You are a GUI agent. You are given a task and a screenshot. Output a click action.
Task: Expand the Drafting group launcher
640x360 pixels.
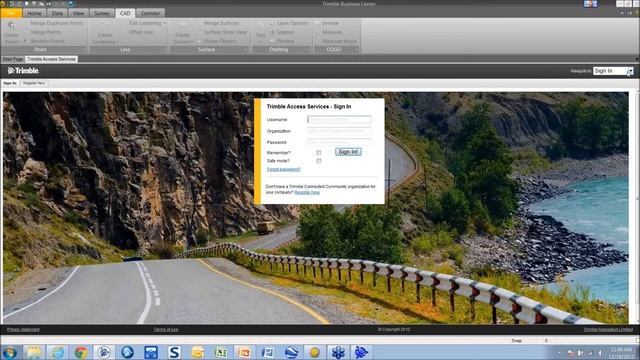[308, 50]
